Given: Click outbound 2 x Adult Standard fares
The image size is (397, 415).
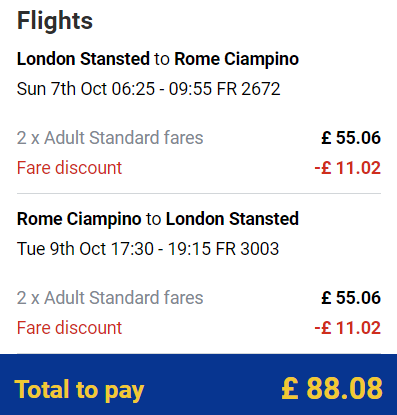Looking at the screenshot, I should point(110,138).
